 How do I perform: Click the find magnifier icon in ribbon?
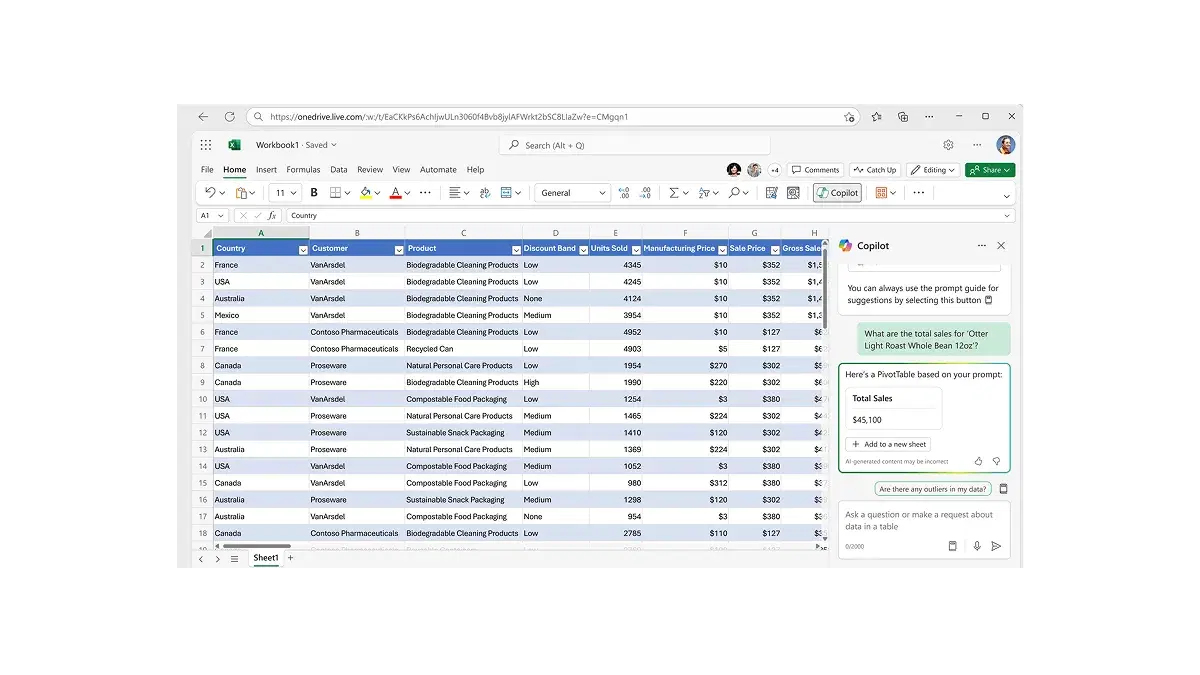coord(735,193)
